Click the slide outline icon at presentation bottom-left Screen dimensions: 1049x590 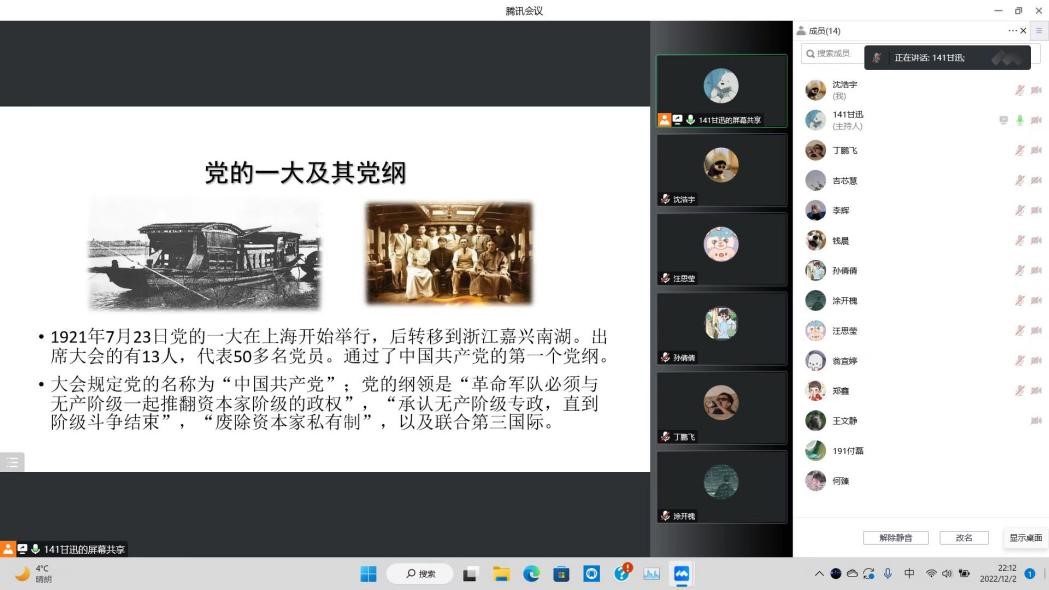(x=12, y=462)
